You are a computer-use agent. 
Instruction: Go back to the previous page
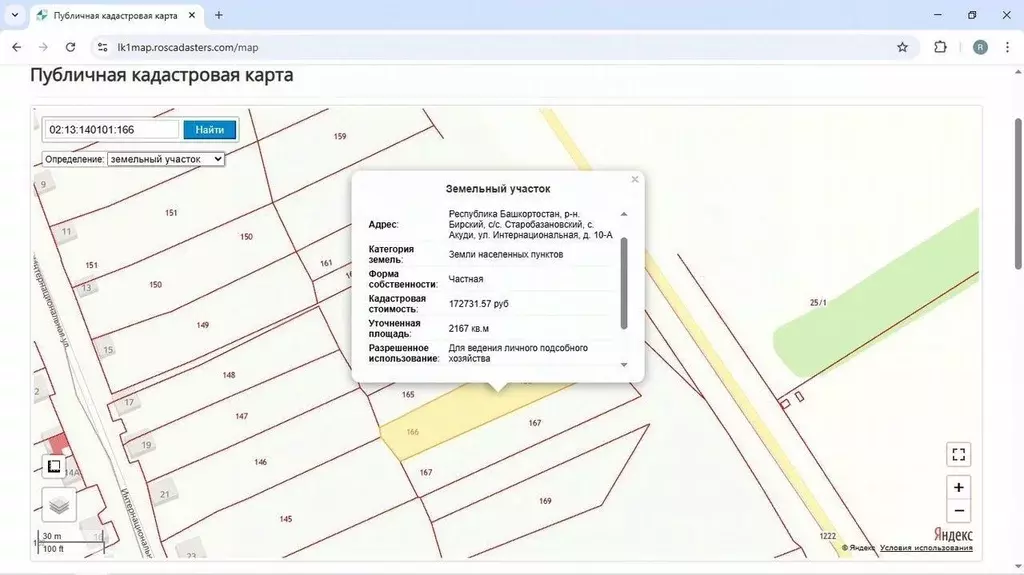(x=16, y=47)
